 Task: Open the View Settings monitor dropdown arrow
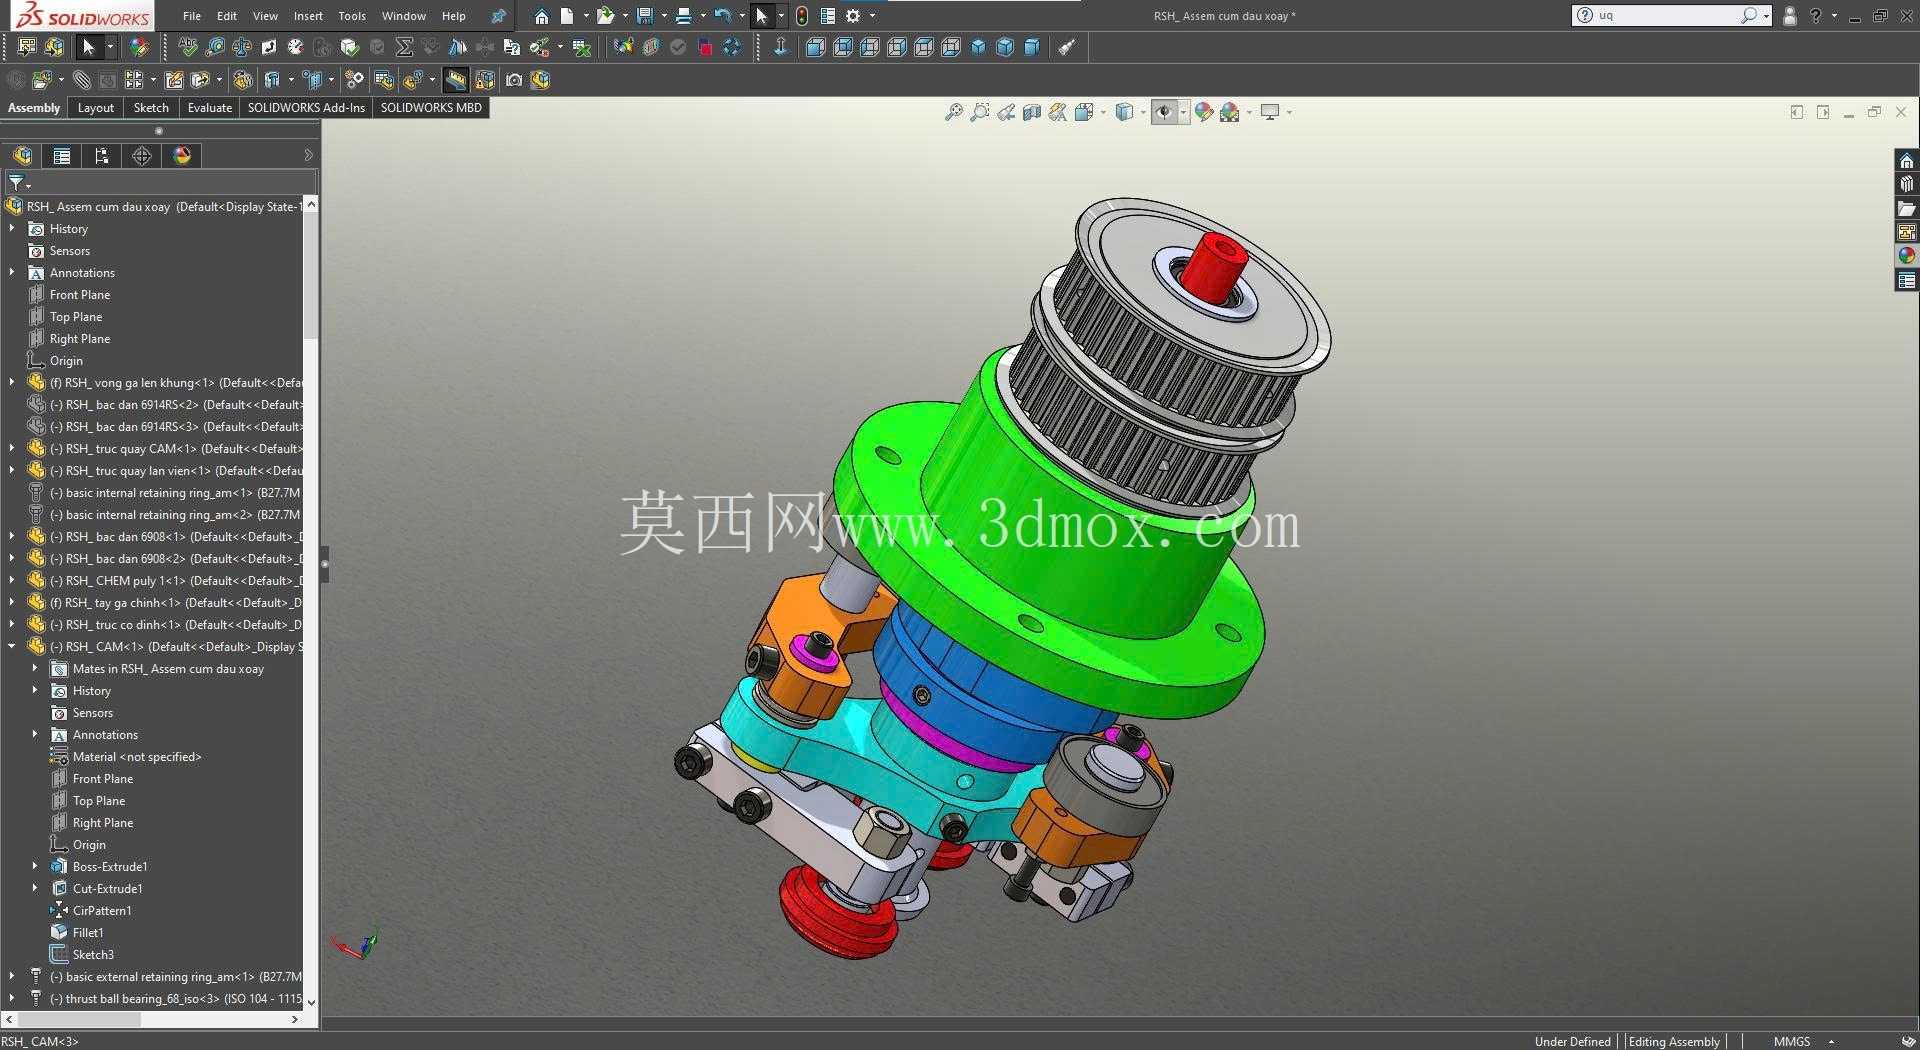coord(1289,112)
